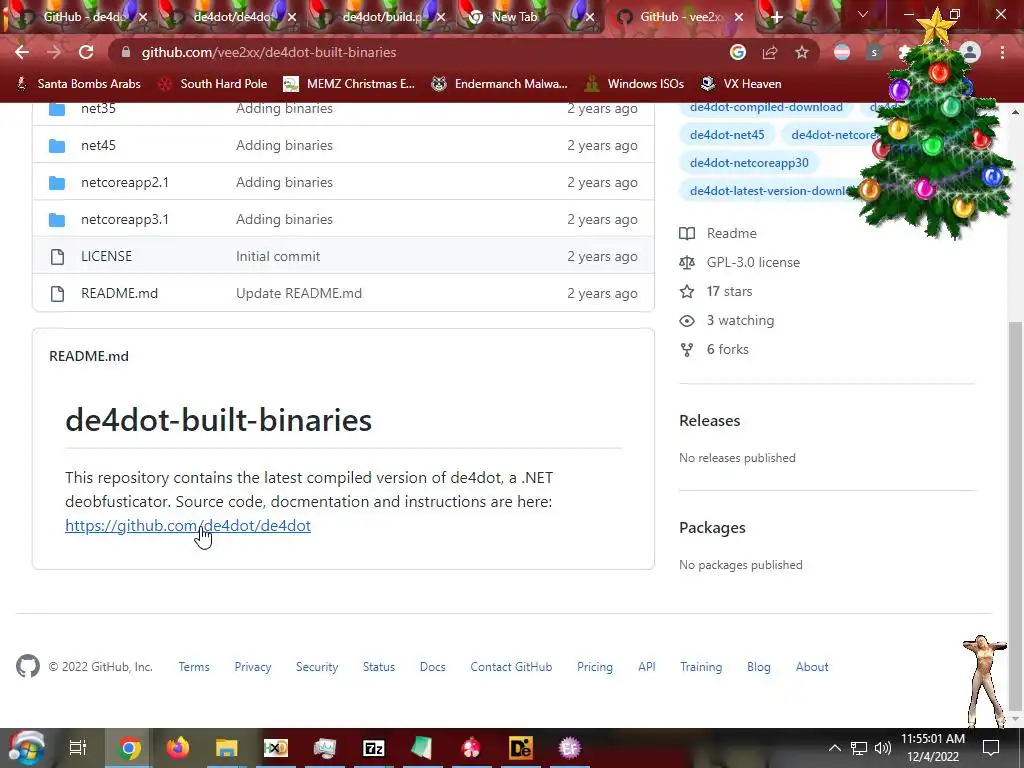Screen dimensions: 1024x768
Task: Open the VX Heaven bookmark
Action: (x=741, y=84)
